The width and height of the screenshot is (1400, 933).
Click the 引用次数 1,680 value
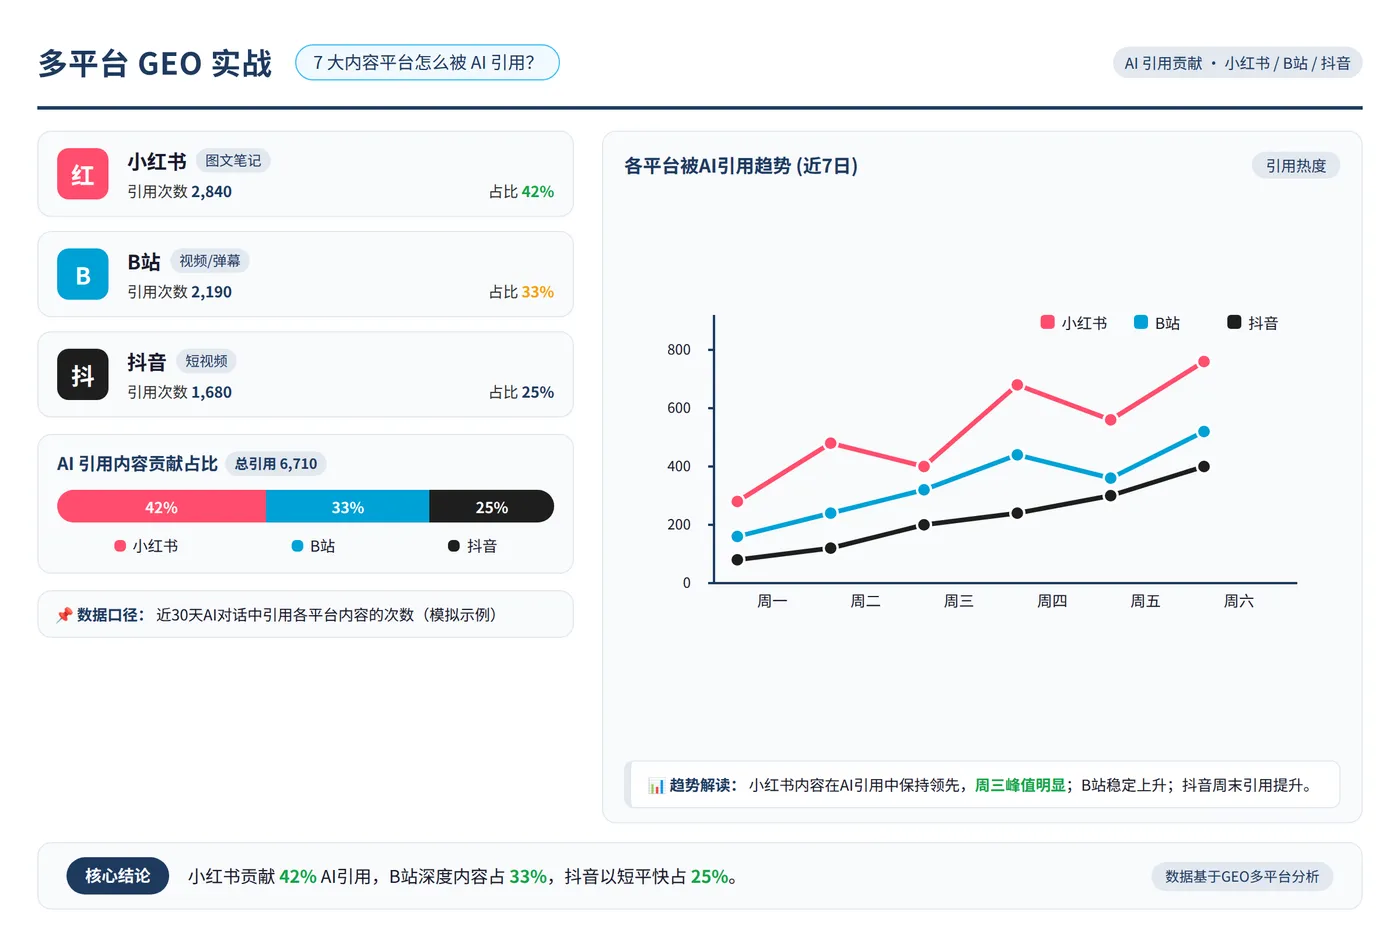pos(179,392)
